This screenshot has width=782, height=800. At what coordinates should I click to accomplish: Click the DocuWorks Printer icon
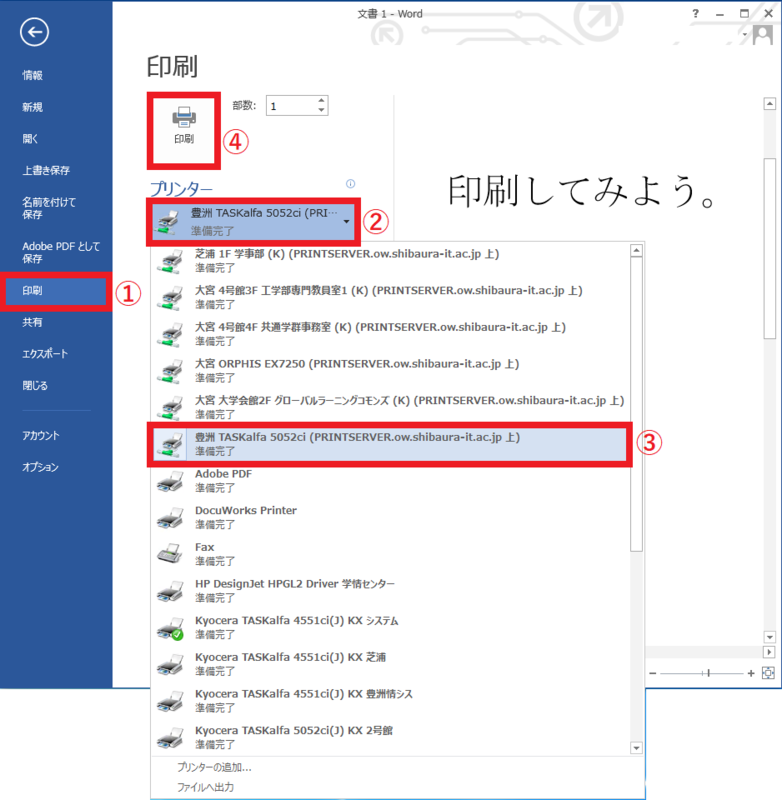170,518
